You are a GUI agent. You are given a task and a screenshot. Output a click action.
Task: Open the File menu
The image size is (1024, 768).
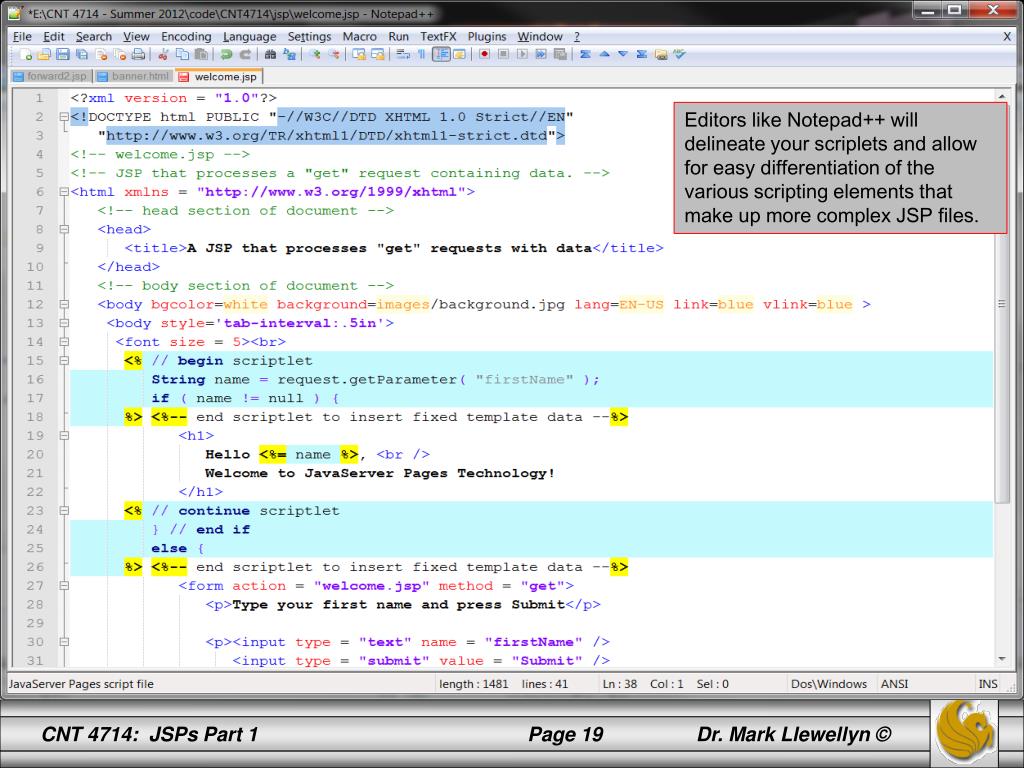point(22,37)
